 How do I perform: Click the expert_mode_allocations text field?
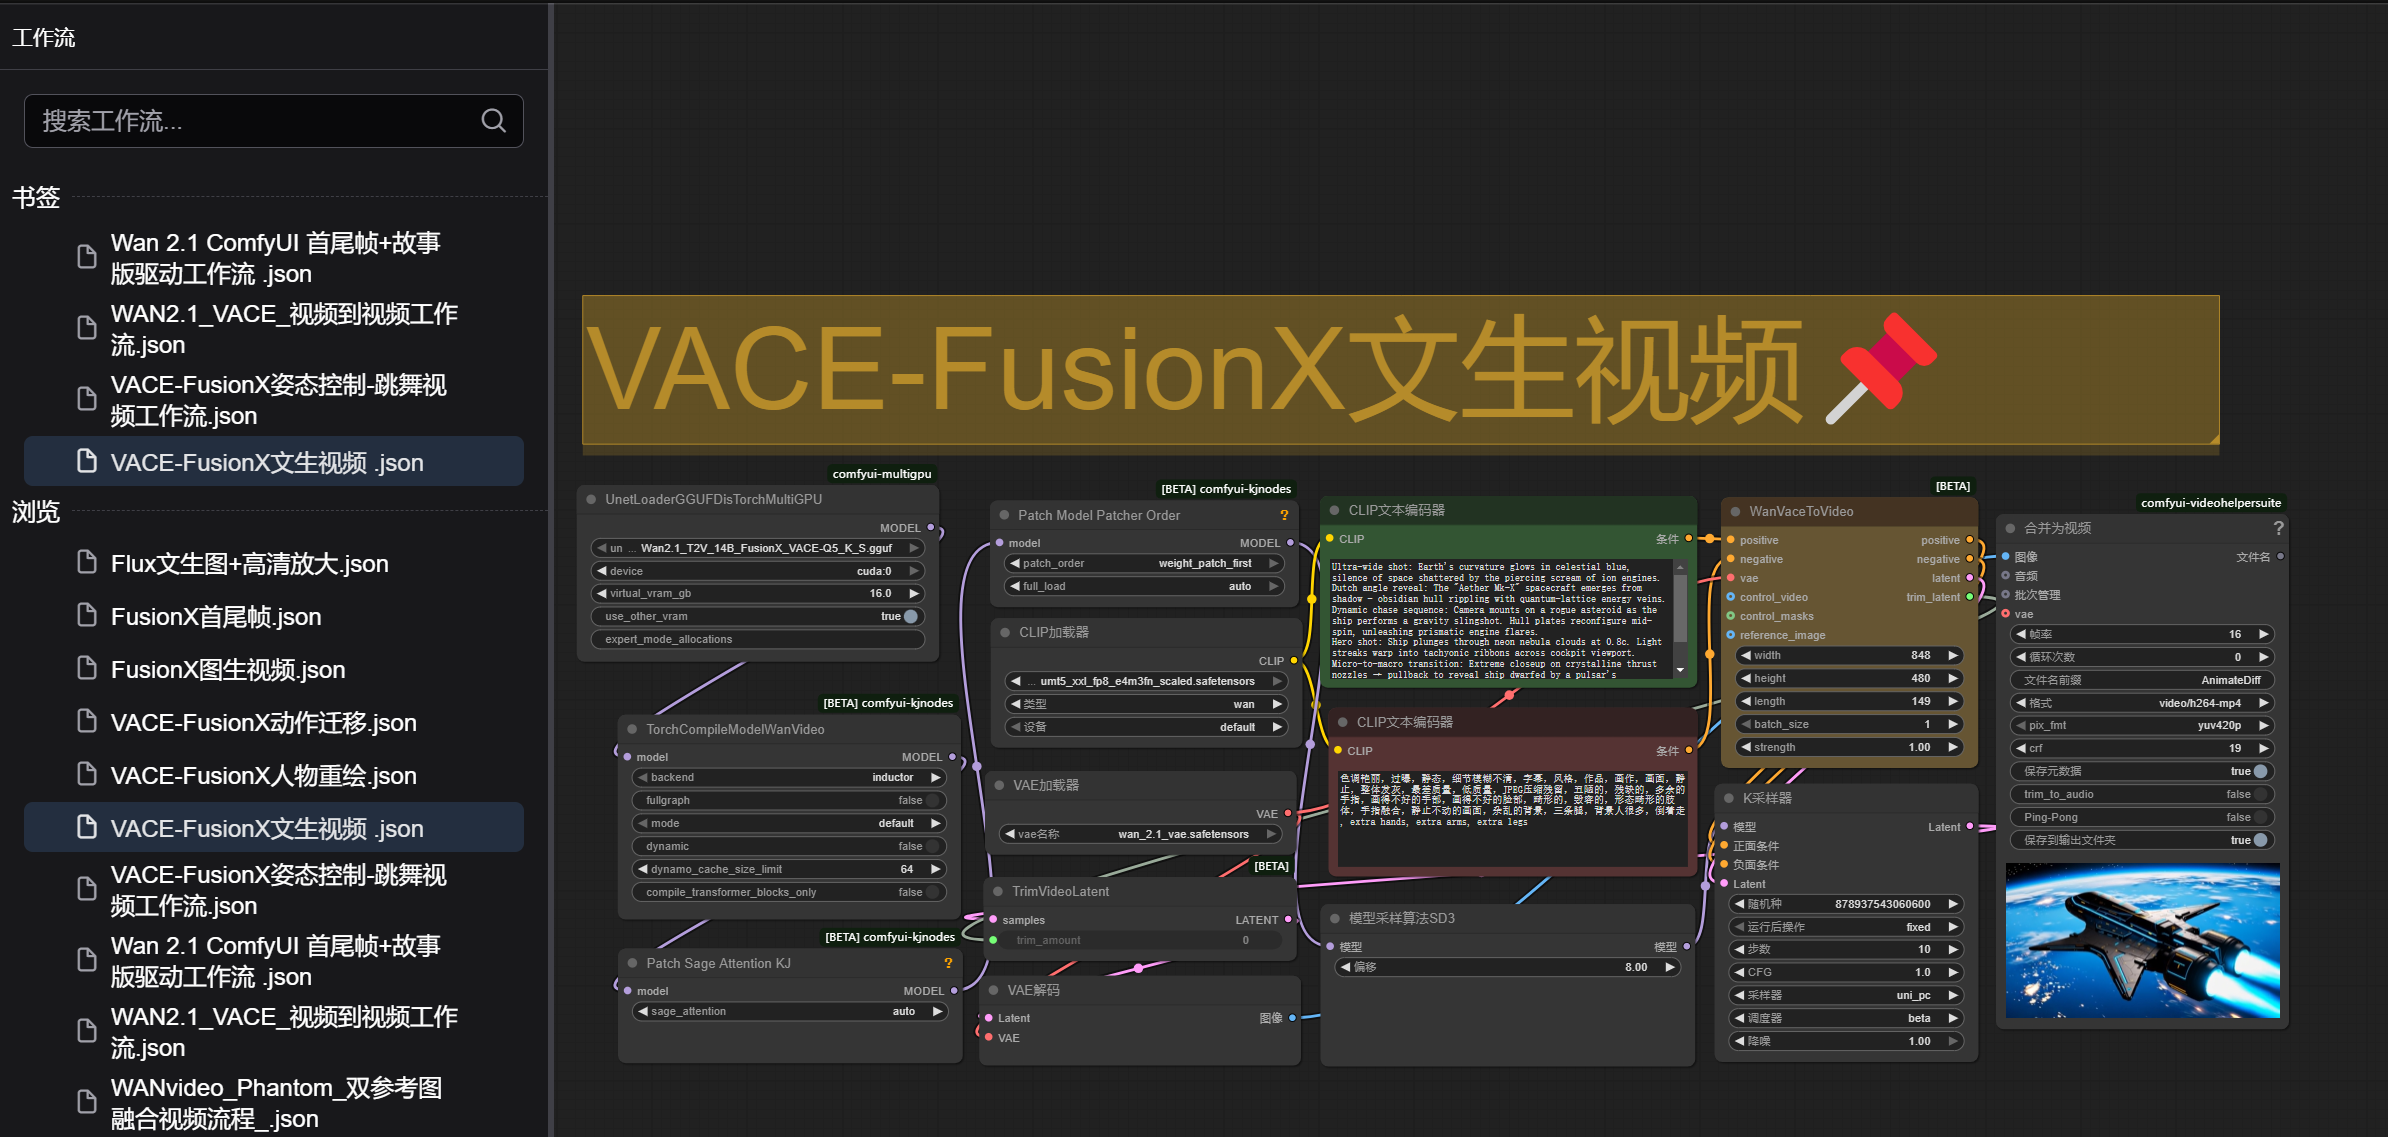point(758,639)
